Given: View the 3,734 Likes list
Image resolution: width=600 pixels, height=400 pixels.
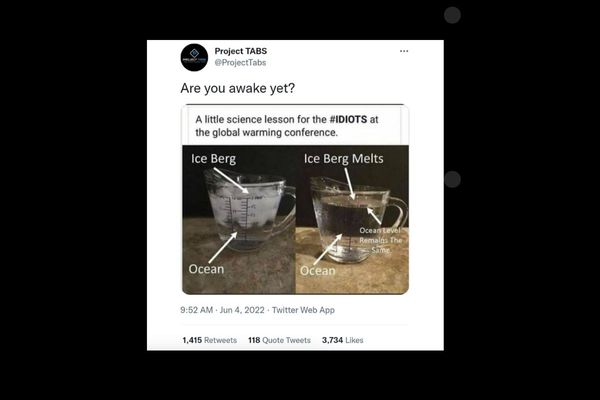Looking at the screenshot, I should point(342,340).
